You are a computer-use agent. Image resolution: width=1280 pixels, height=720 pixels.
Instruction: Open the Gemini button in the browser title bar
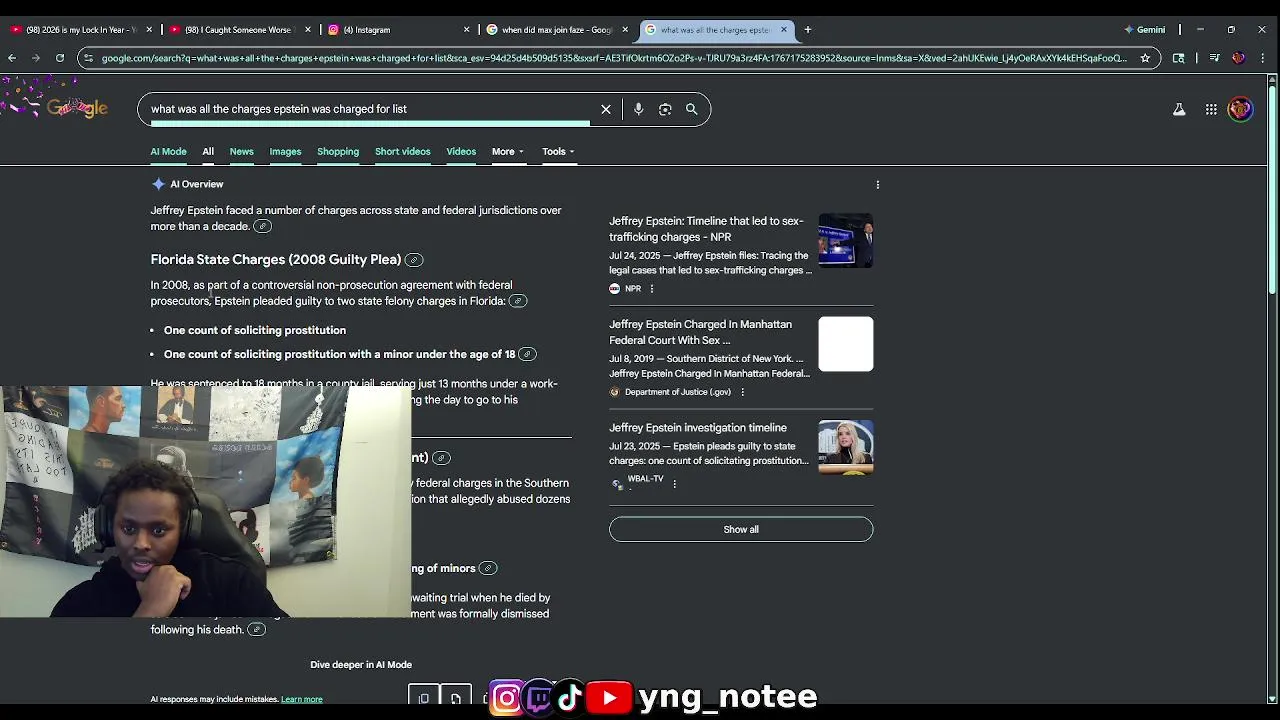[x=1145, y=30]
